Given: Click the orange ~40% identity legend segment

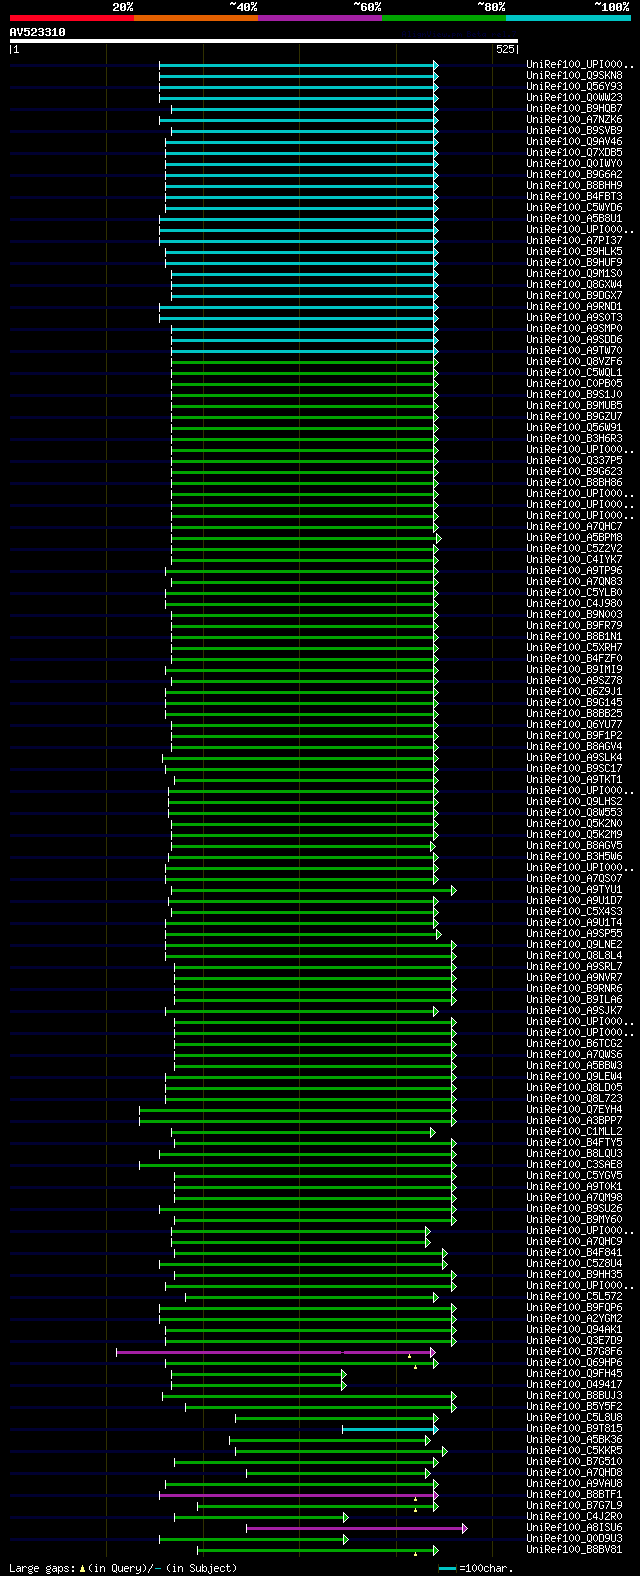Looking at the screenshot, I should [x=196, y=18].
